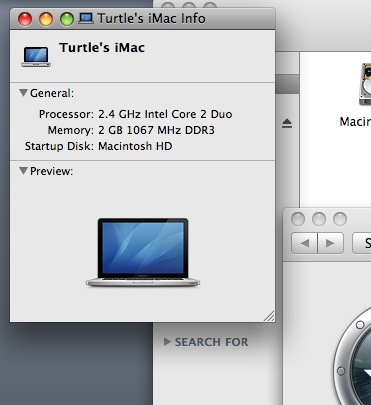The image size is (371, 405).
Task: Click the Preview section label
Action: pyautogui.click(x=51, y=171)
